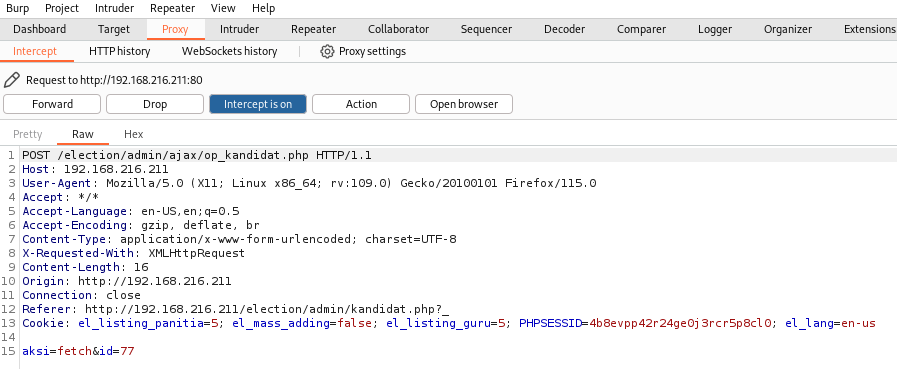Click the Accept-Encoding header line

click(x=141, y=225)
